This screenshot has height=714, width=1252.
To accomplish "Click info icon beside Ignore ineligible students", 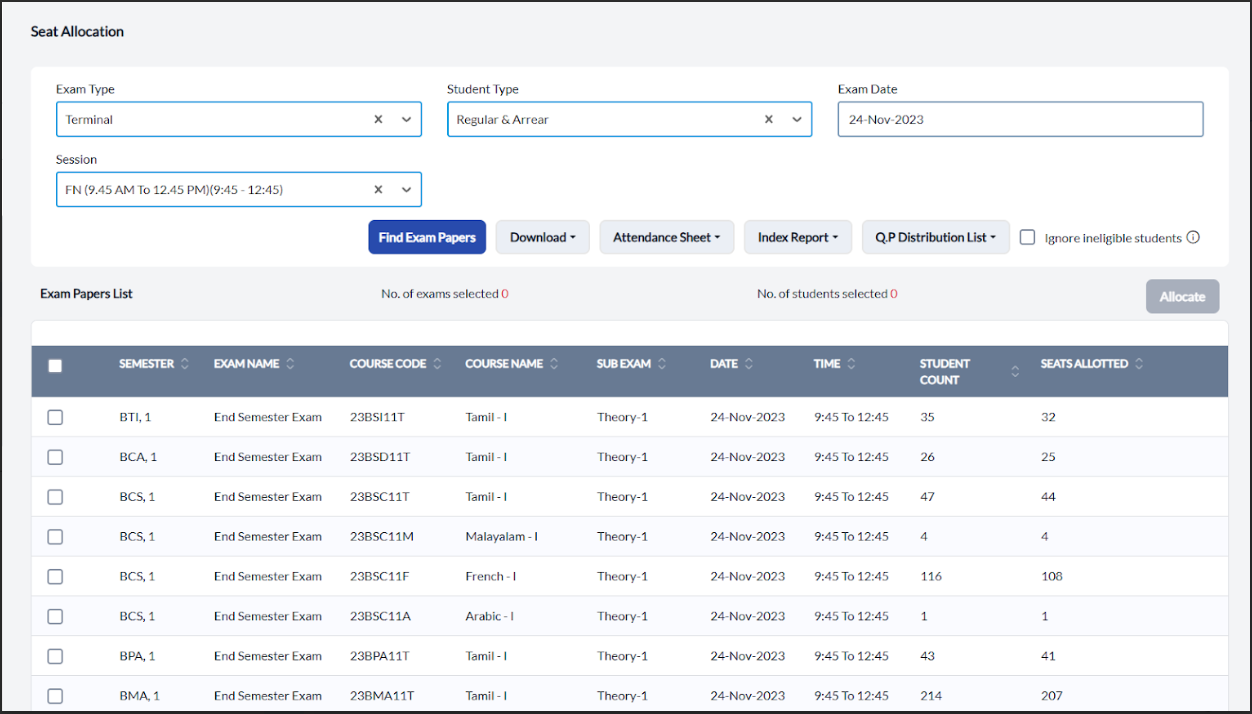I will pyautogui.click(x=1192, y=238).
